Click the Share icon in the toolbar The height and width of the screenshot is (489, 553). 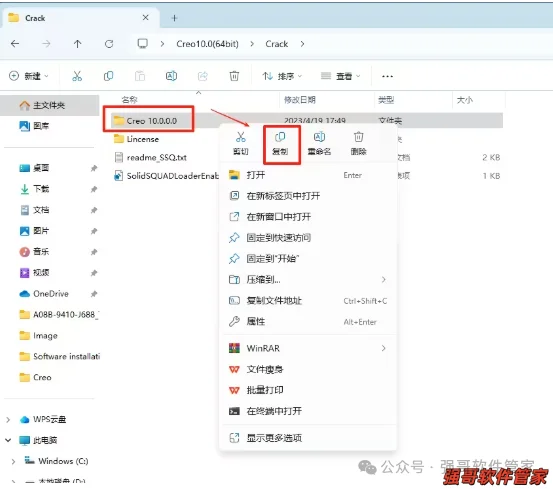coord(203,76)
